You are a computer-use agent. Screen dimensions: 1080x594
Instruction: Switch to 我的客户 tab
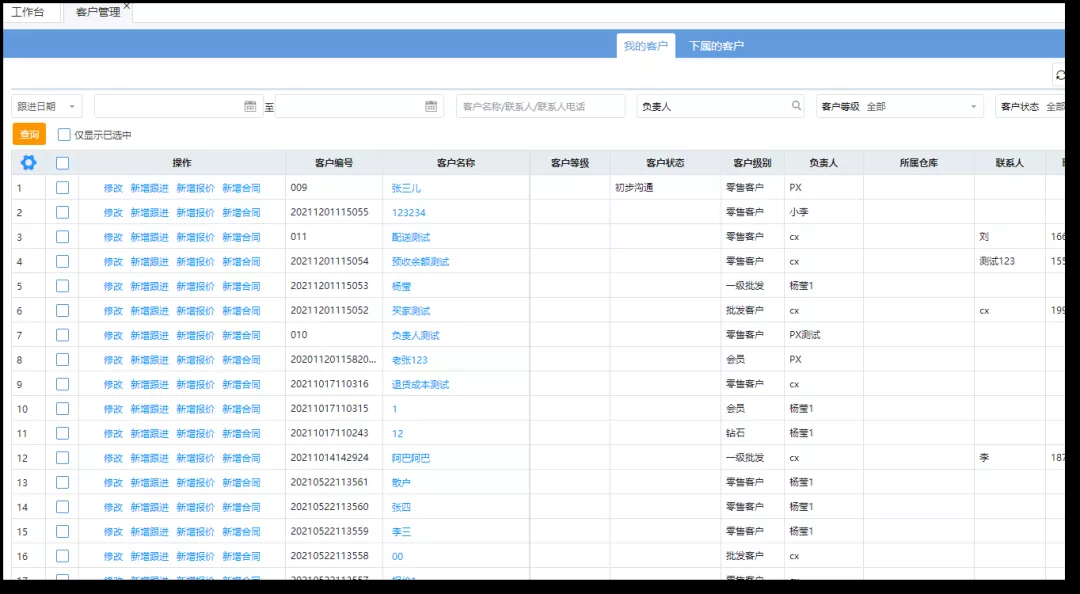click(645, 46)
